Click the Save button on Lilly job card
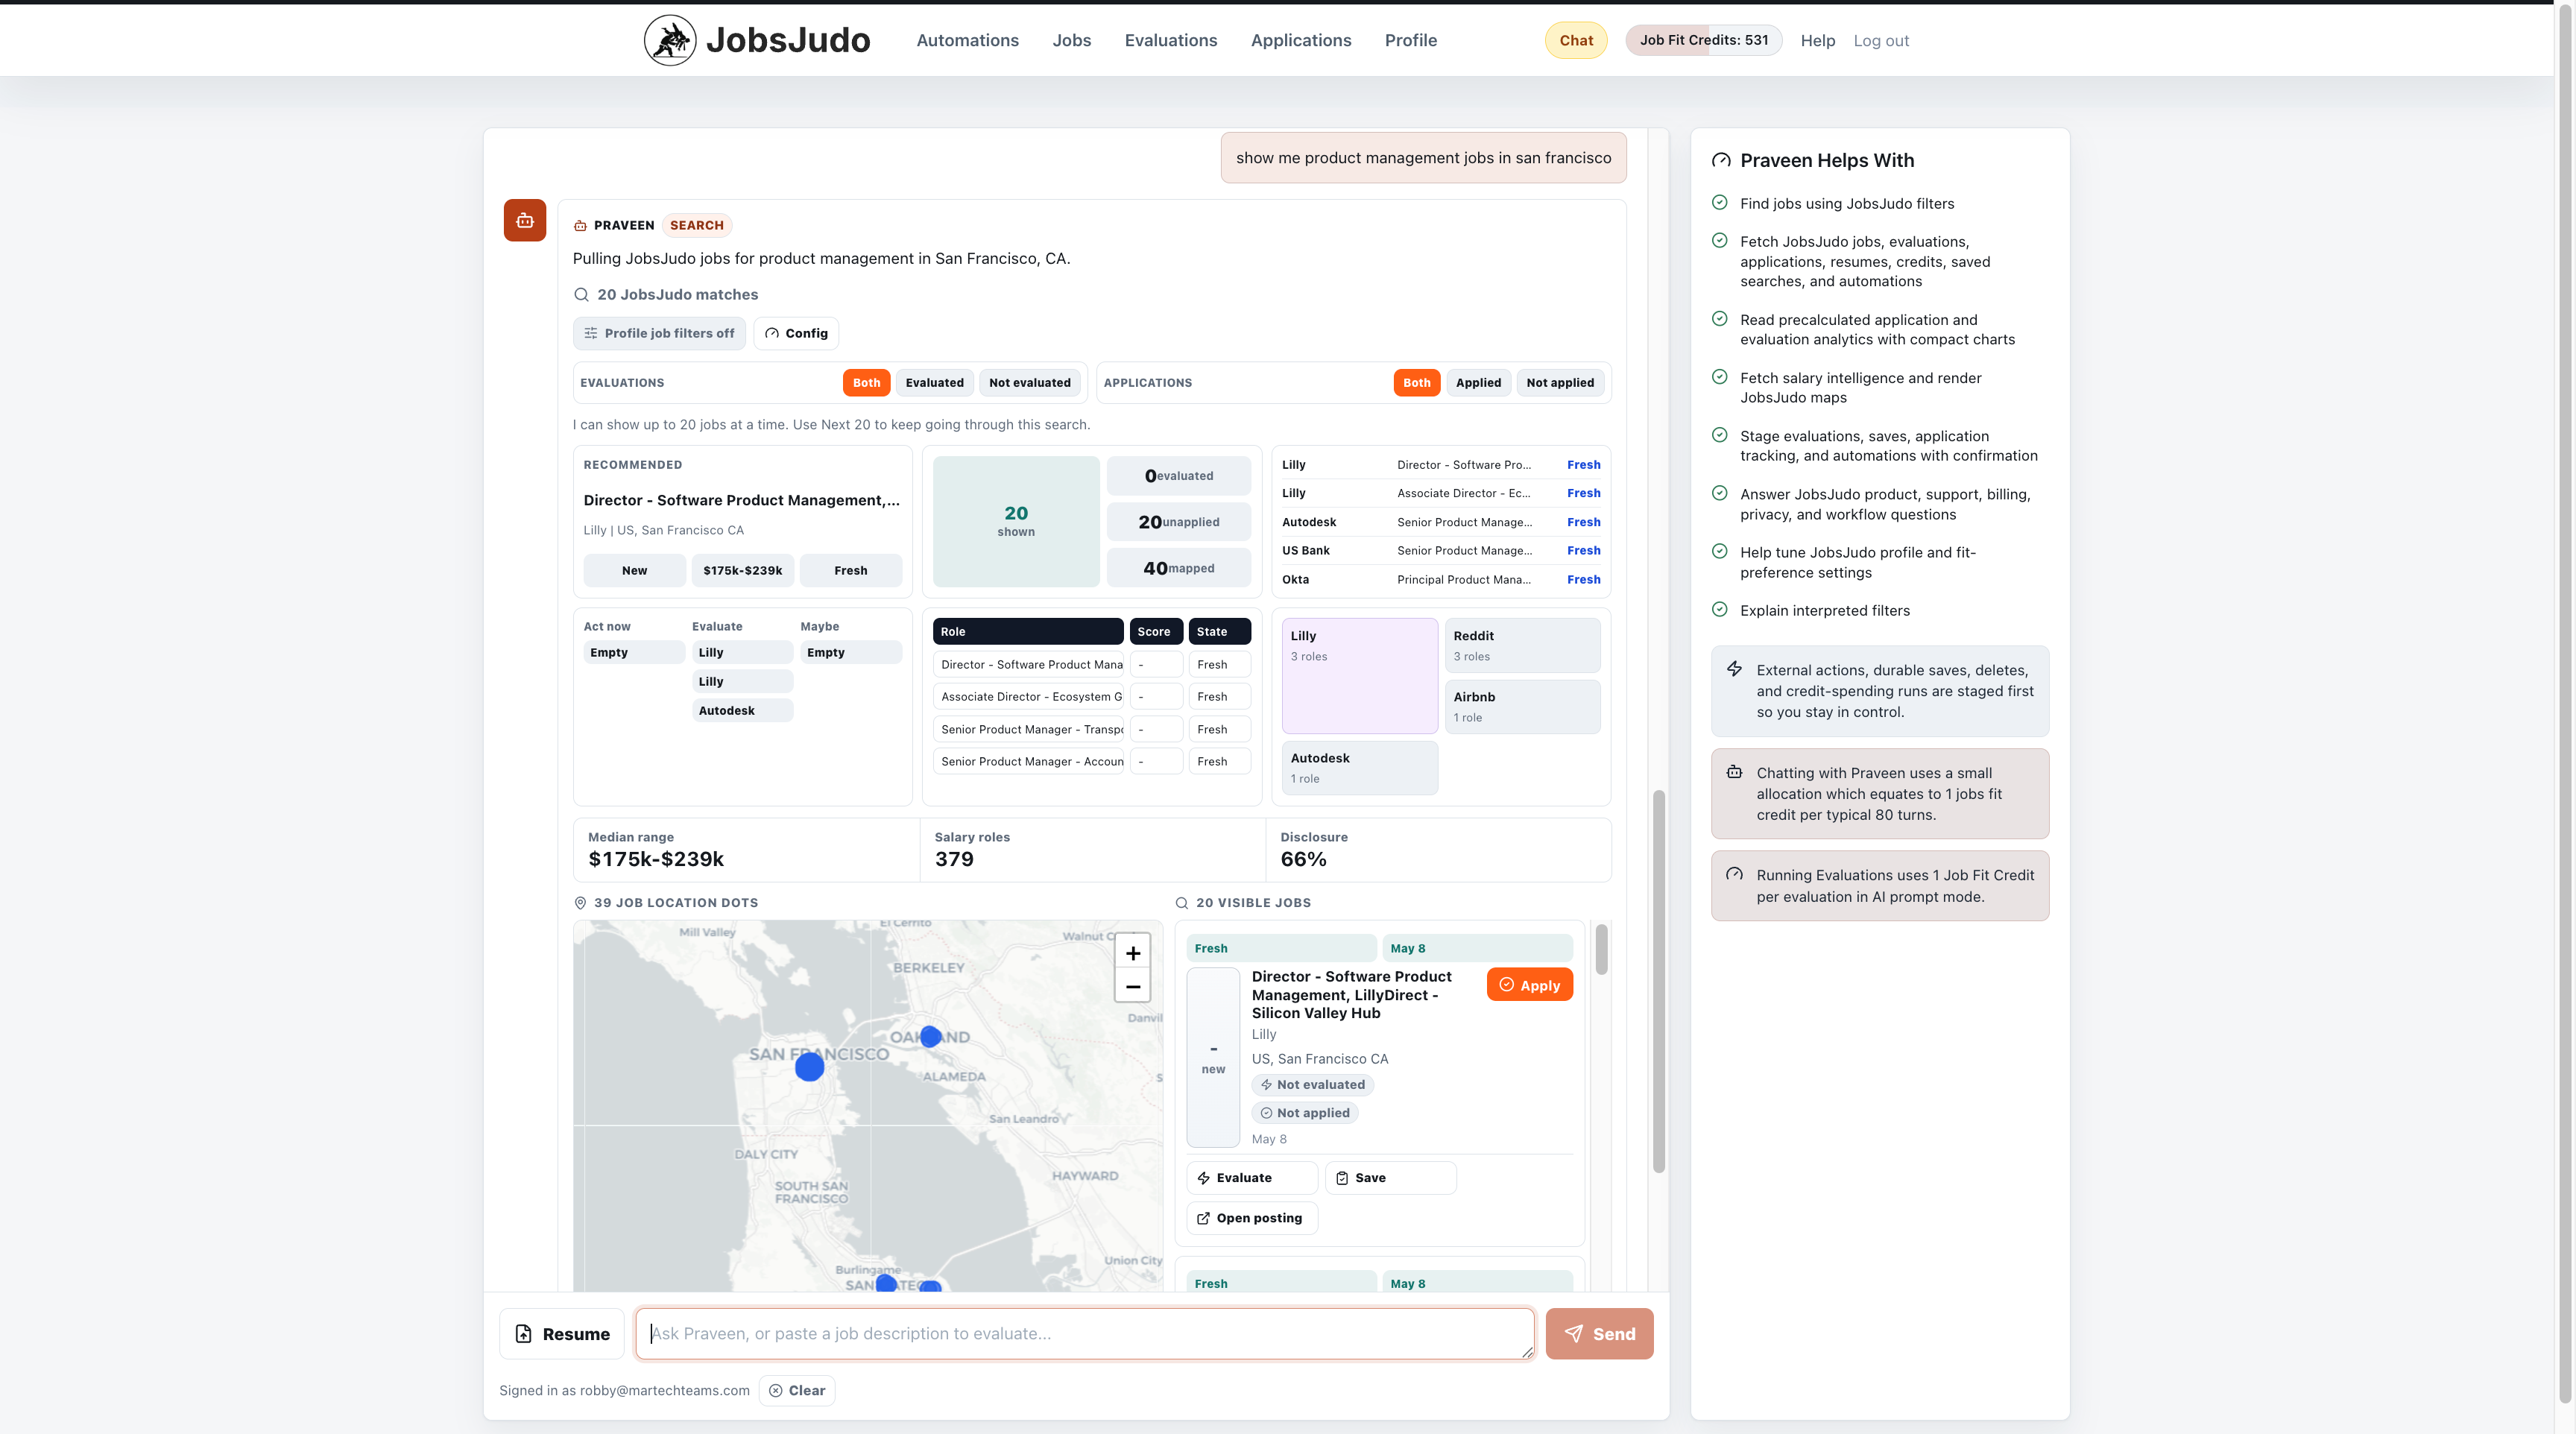2576x1434 pixels. coord(1391,1178)
